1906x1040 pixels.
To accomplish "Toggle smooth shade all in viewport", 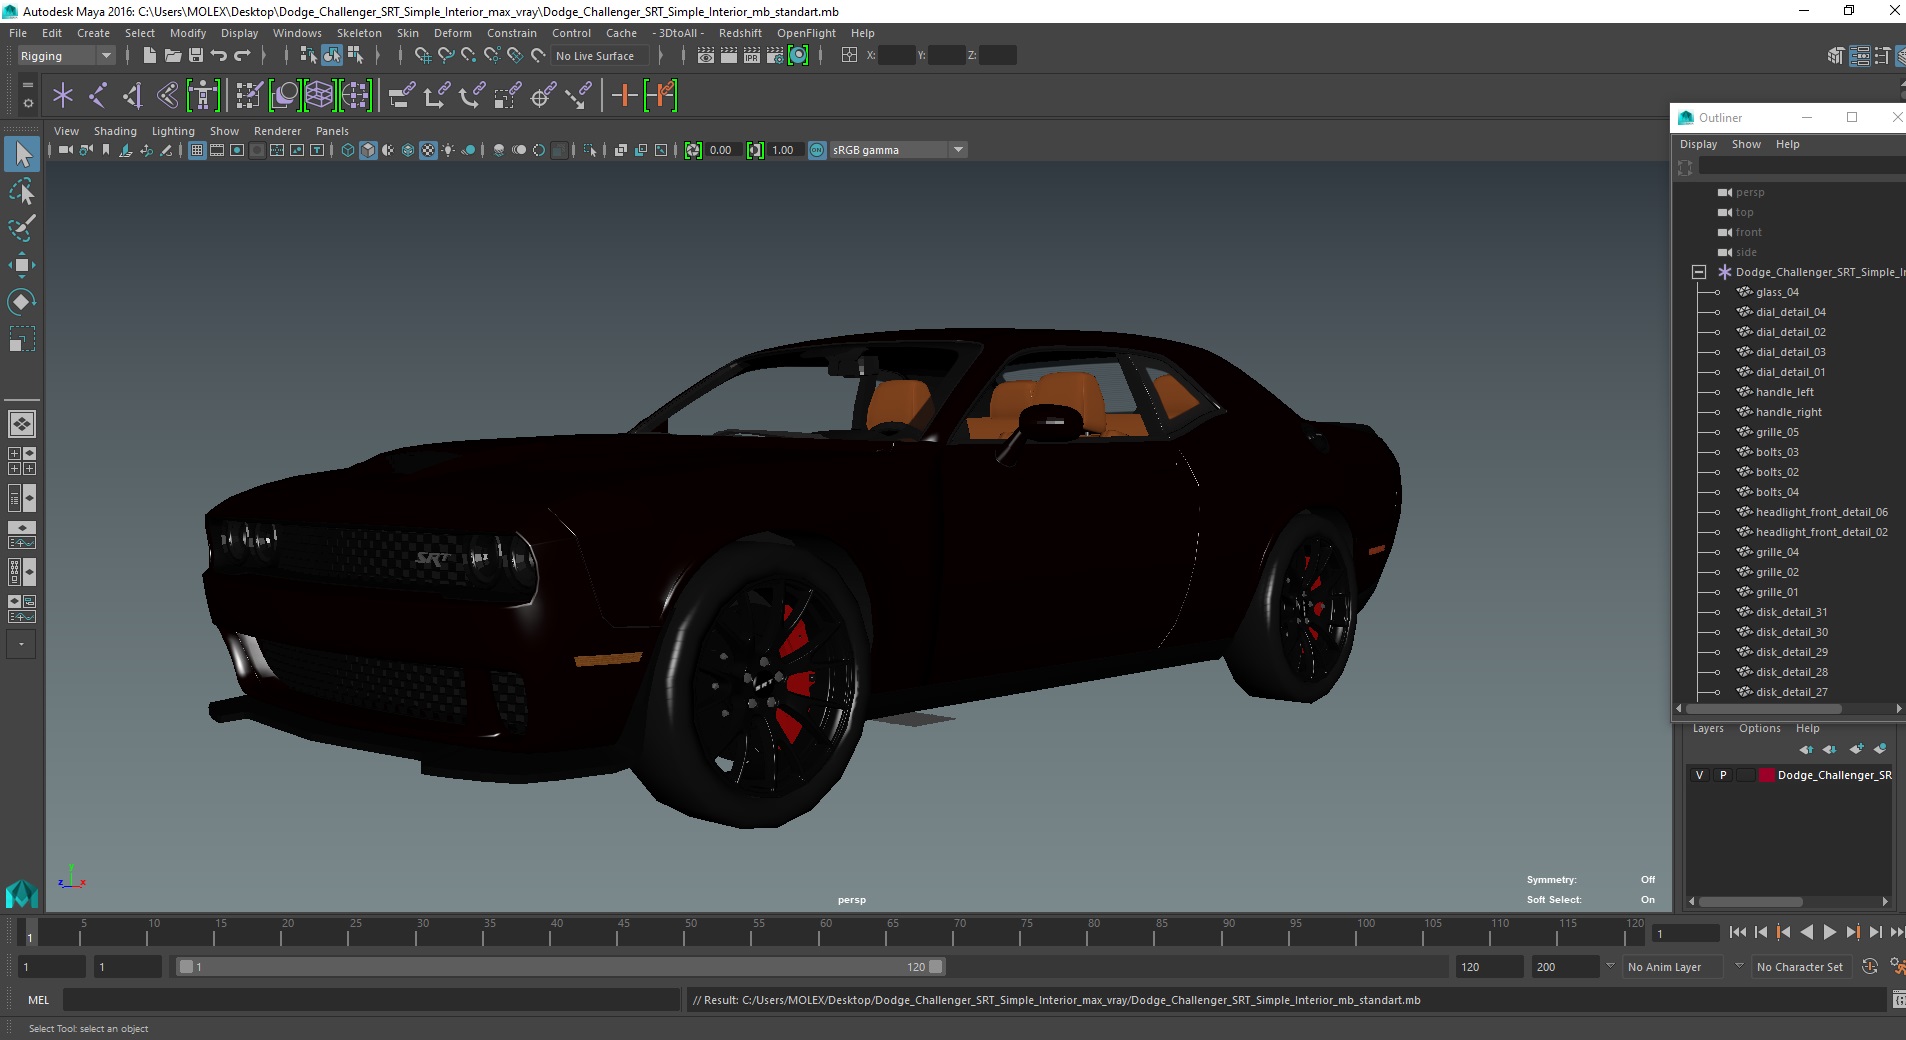I will [368, 150].
